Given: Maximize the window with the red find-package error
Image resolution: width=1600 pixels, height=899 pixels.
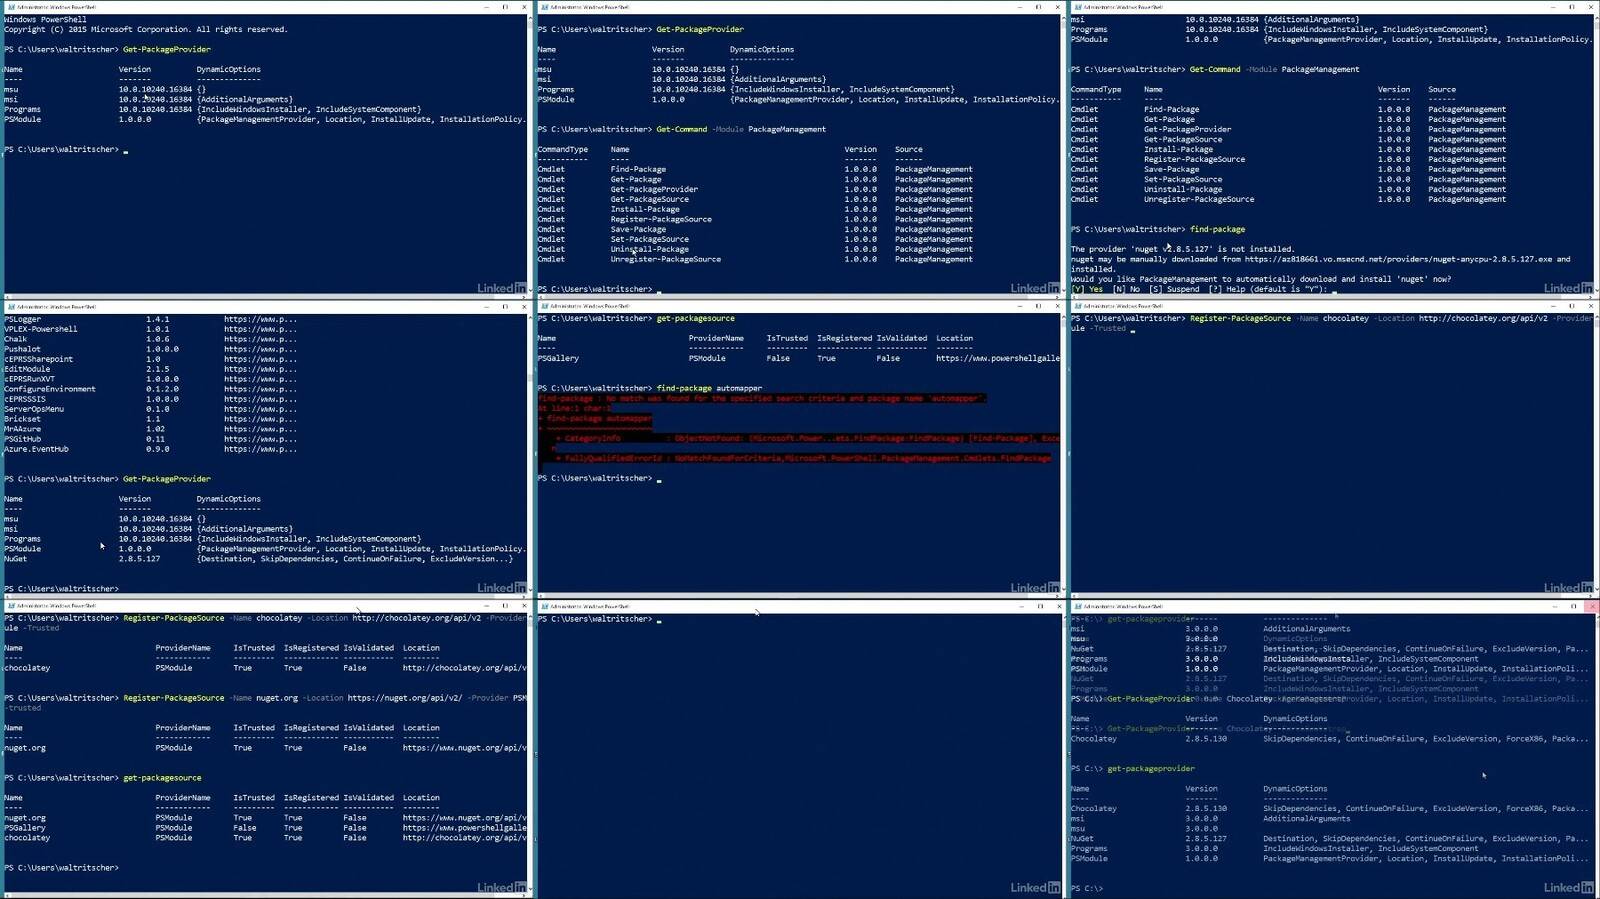Looking at the screenshot, I should pos(1039,307).
